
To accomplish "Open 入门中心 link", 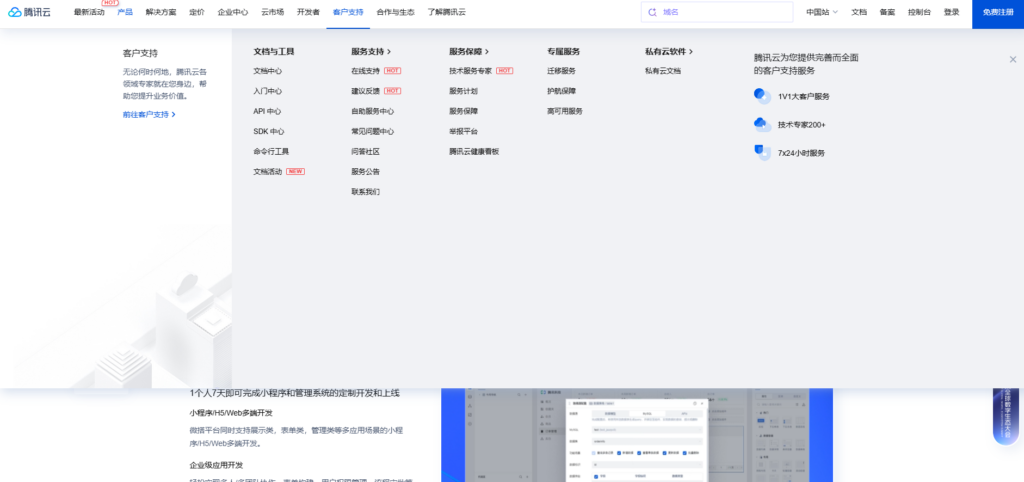I will [268, 91].
